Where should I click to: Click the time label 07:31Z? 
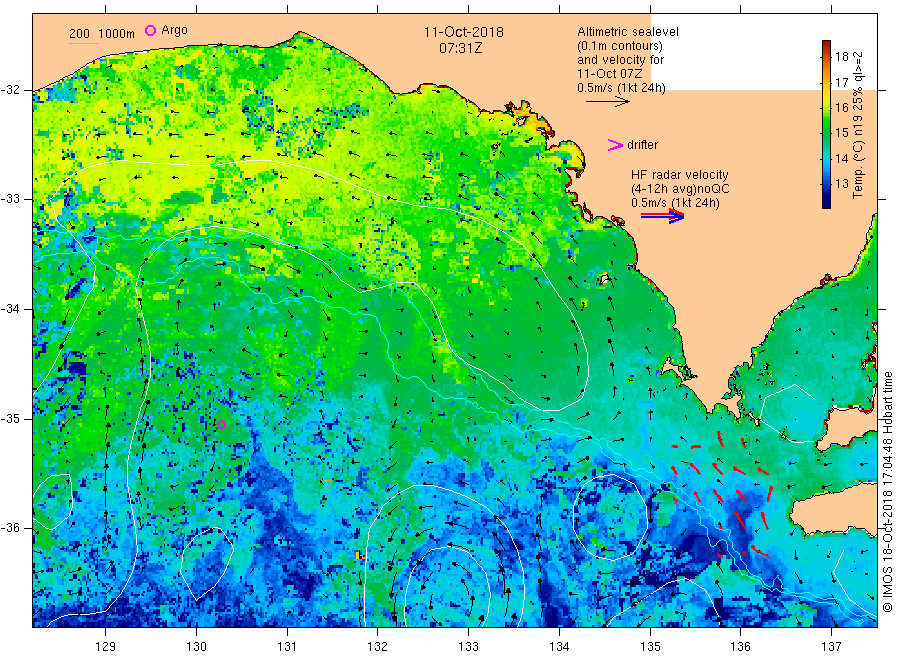(x=461, y=48)
